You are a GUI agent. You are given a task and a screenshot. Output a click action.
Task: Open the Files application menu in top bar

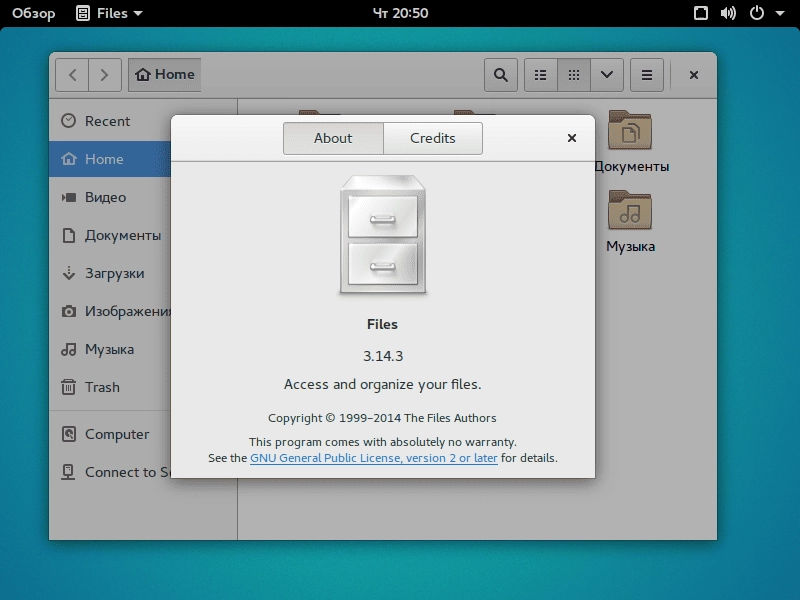coord(109,13)
